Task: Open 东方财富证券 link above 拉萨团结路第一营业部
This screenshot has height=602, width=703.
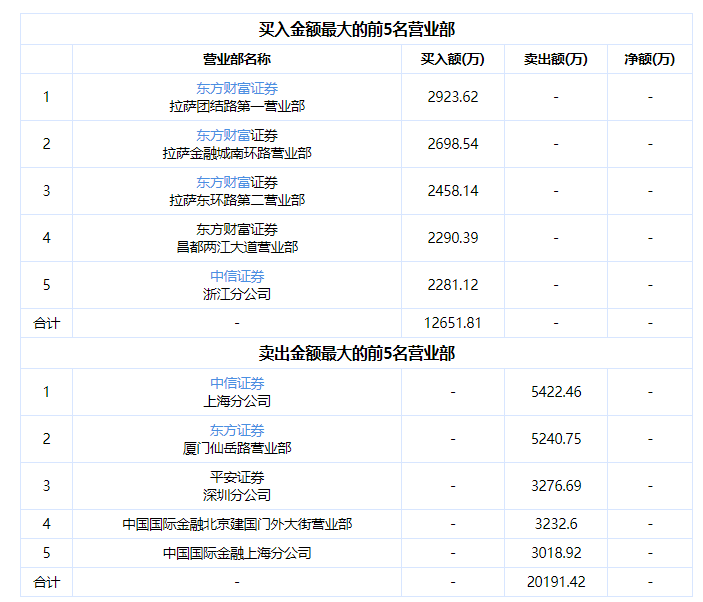Action: tap(237, 88)
